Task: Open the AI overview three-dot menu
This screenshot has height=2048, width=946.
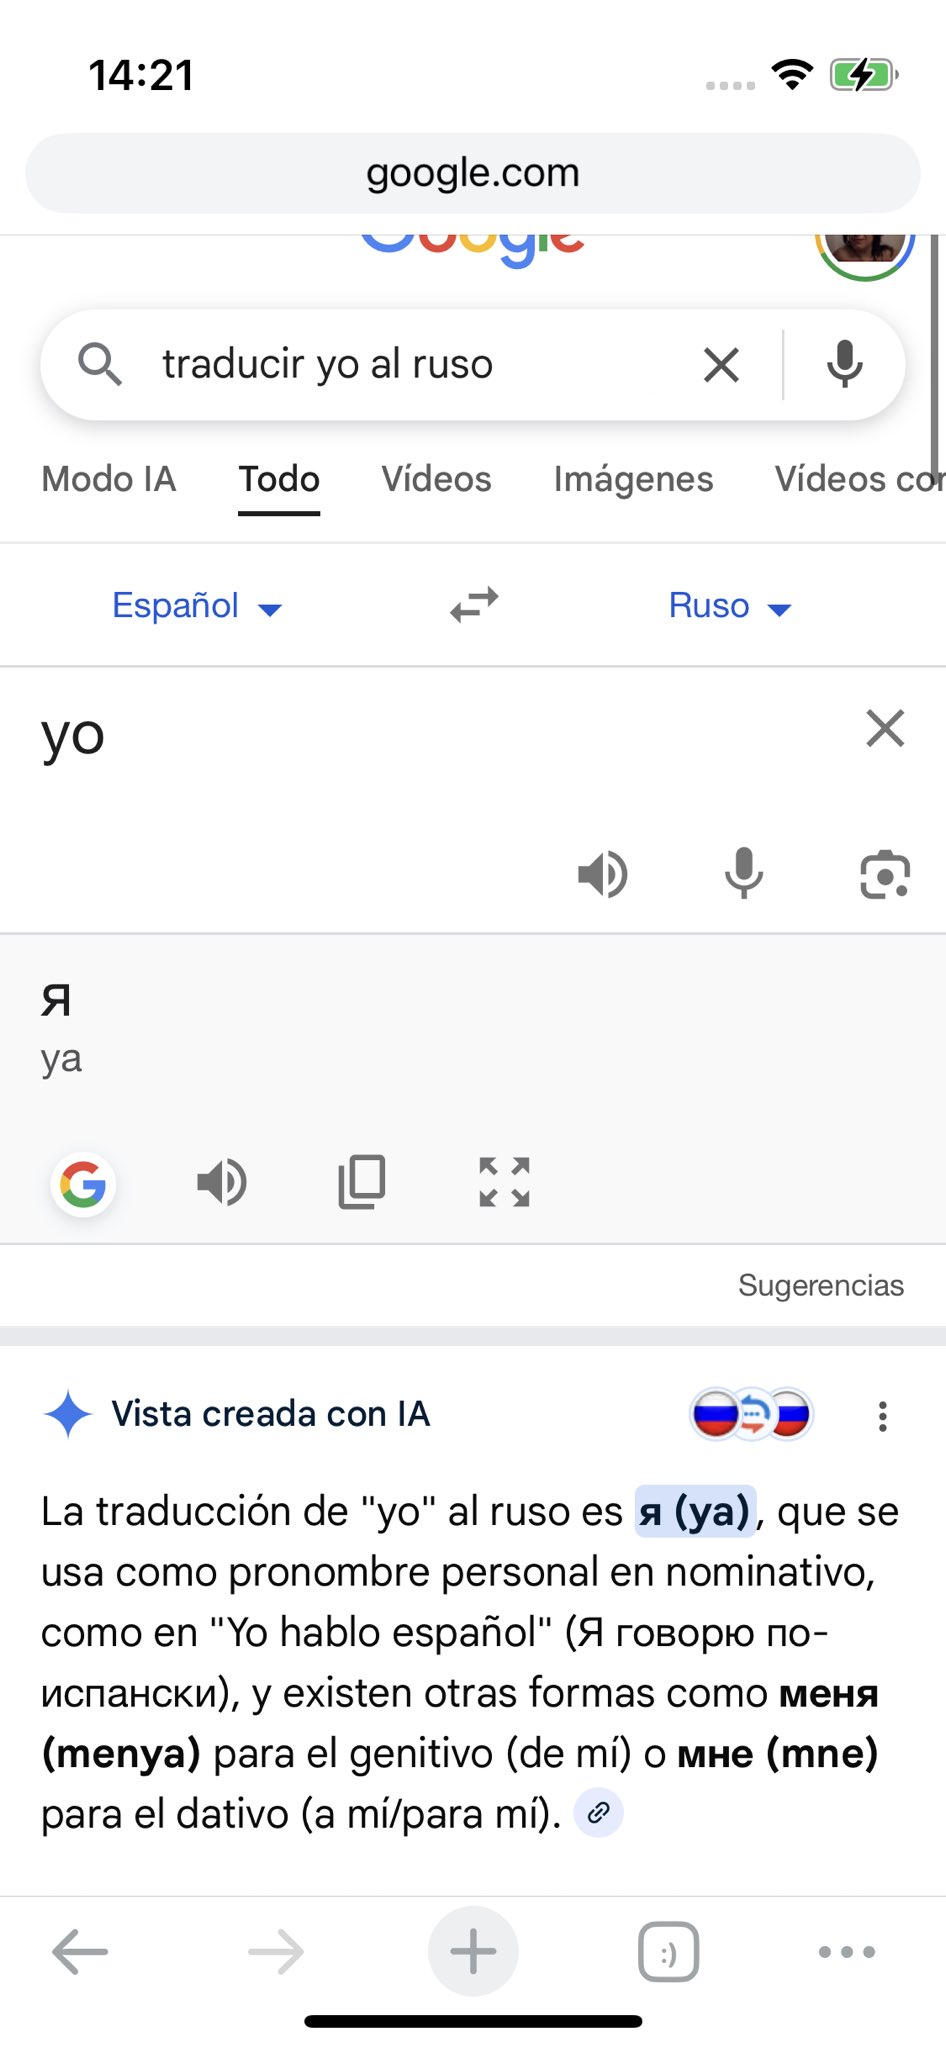Action: coord(882,1416)
